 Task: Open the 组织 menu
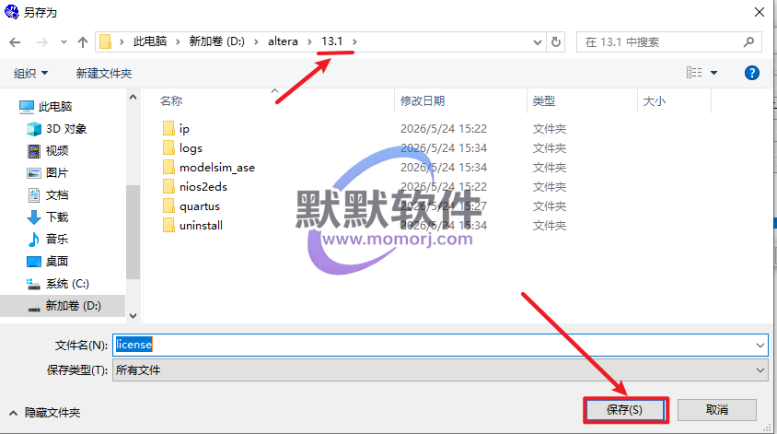point(31,73)
